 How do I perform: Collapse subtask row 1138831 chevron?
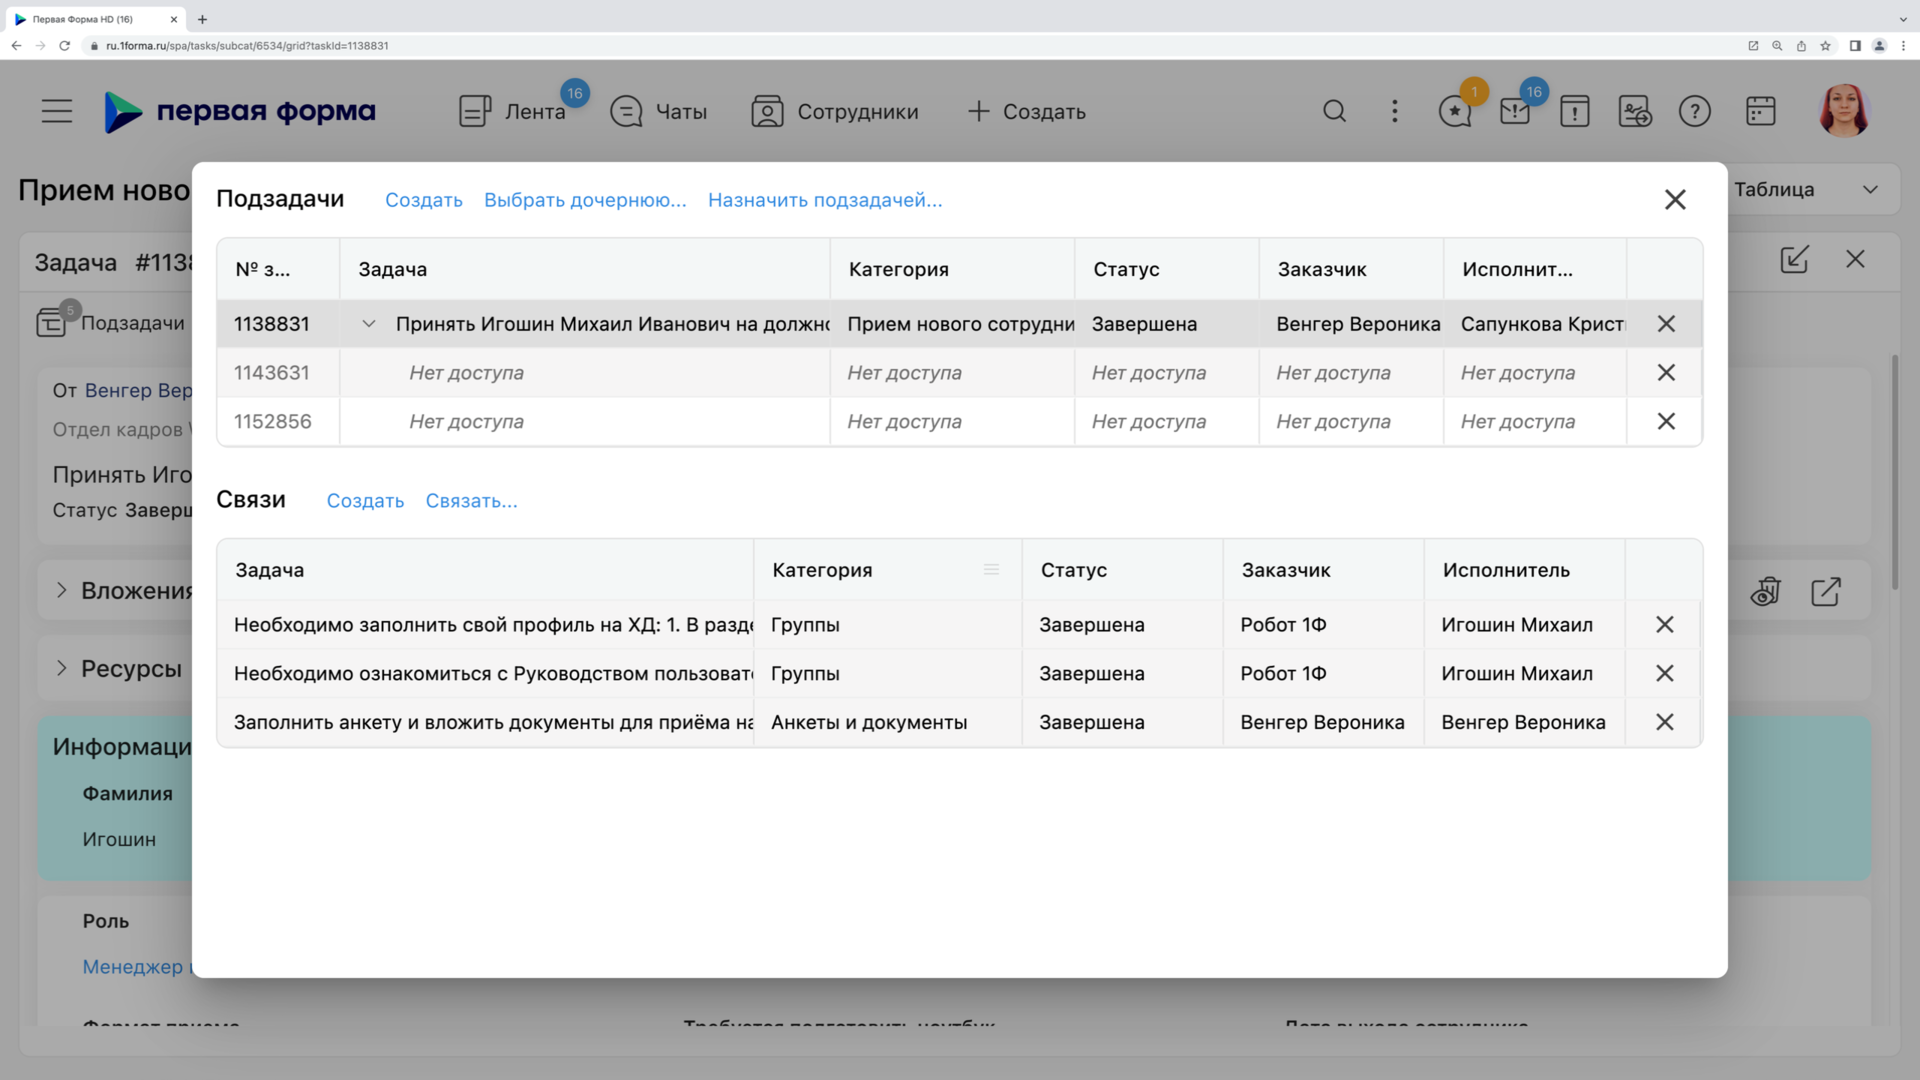point(369,324)
